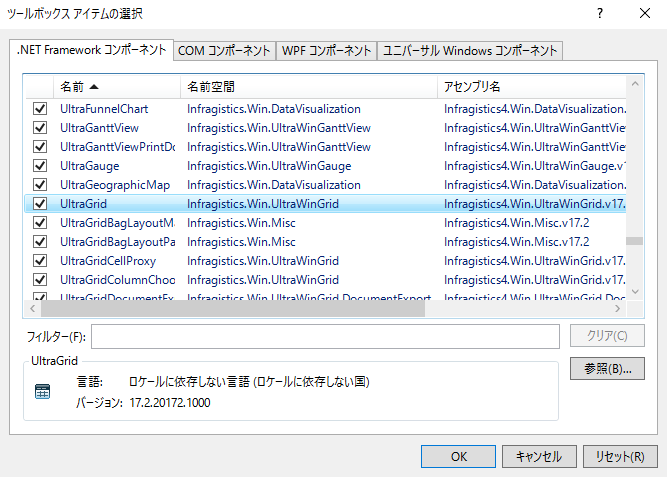This screenshot has height=477, width=667.
Task: Toggle the UltraGrid checkbox
Action: point(40,203)
